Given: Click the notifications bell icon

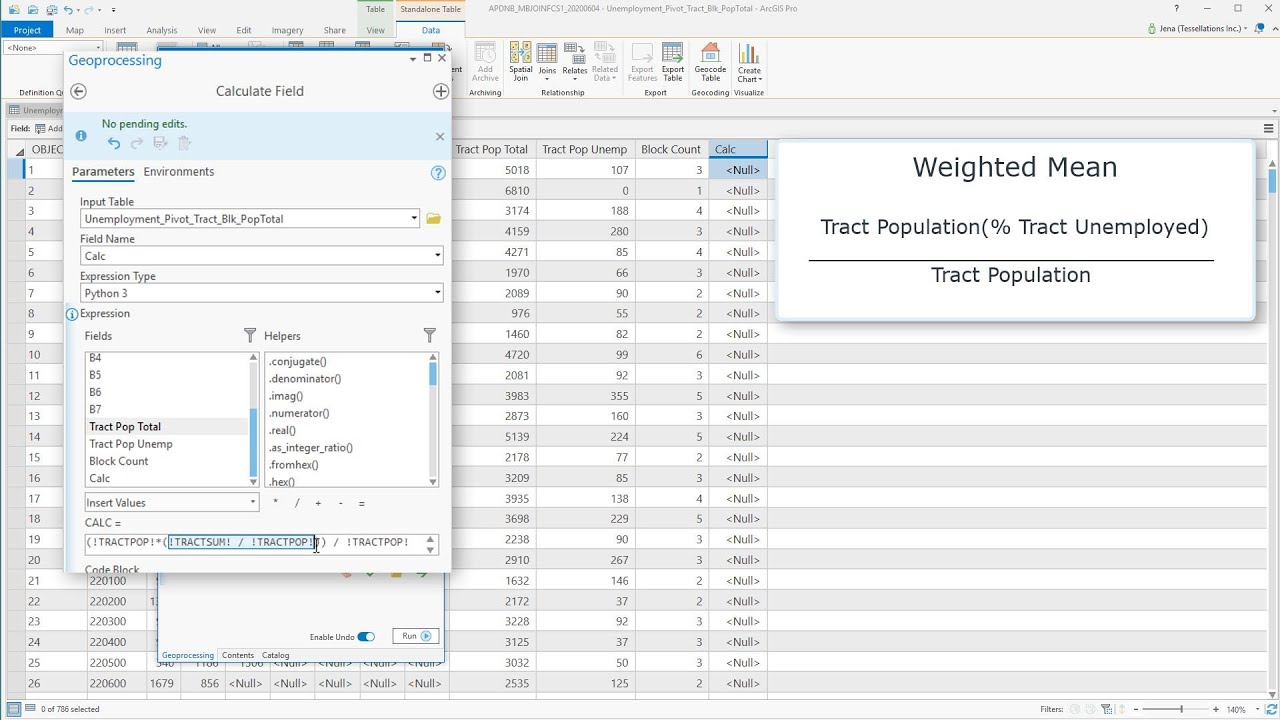Looking at the screenshot, I should (1259, 29).
